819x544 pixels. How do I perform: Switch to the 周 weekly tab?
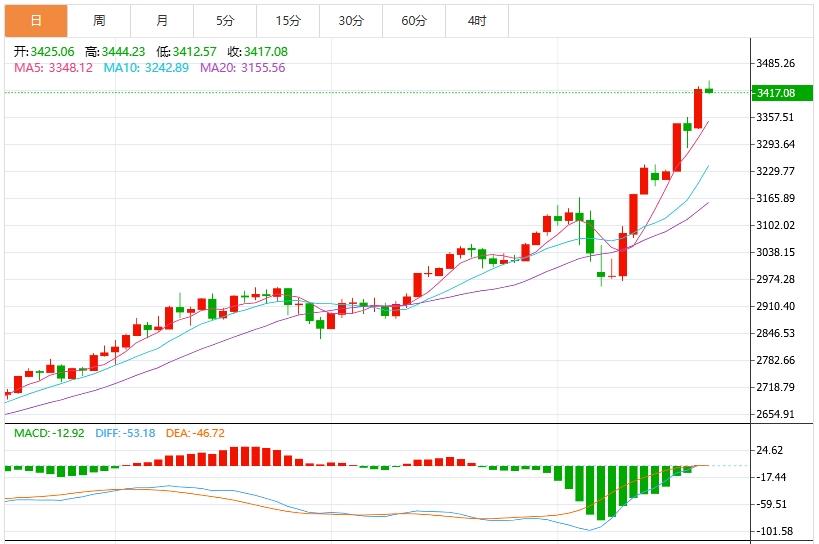[x=99, y=20]
